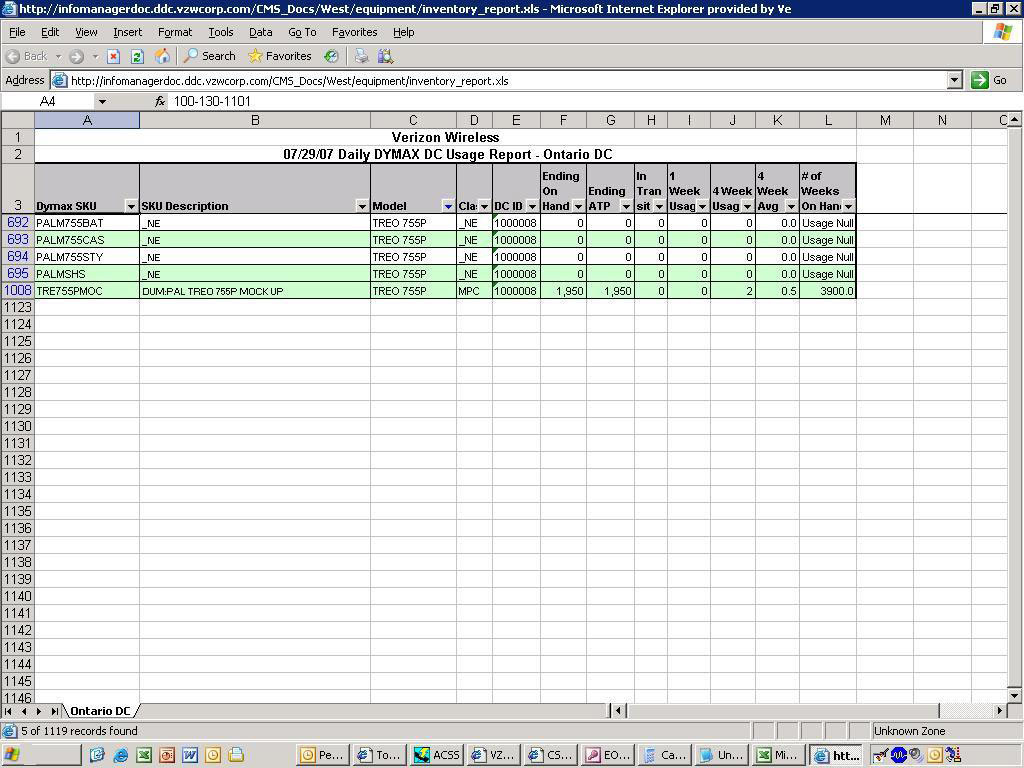Open the File menu
Image resolution: width=1024 pixels, height=768 pixels.
[17, 32]
